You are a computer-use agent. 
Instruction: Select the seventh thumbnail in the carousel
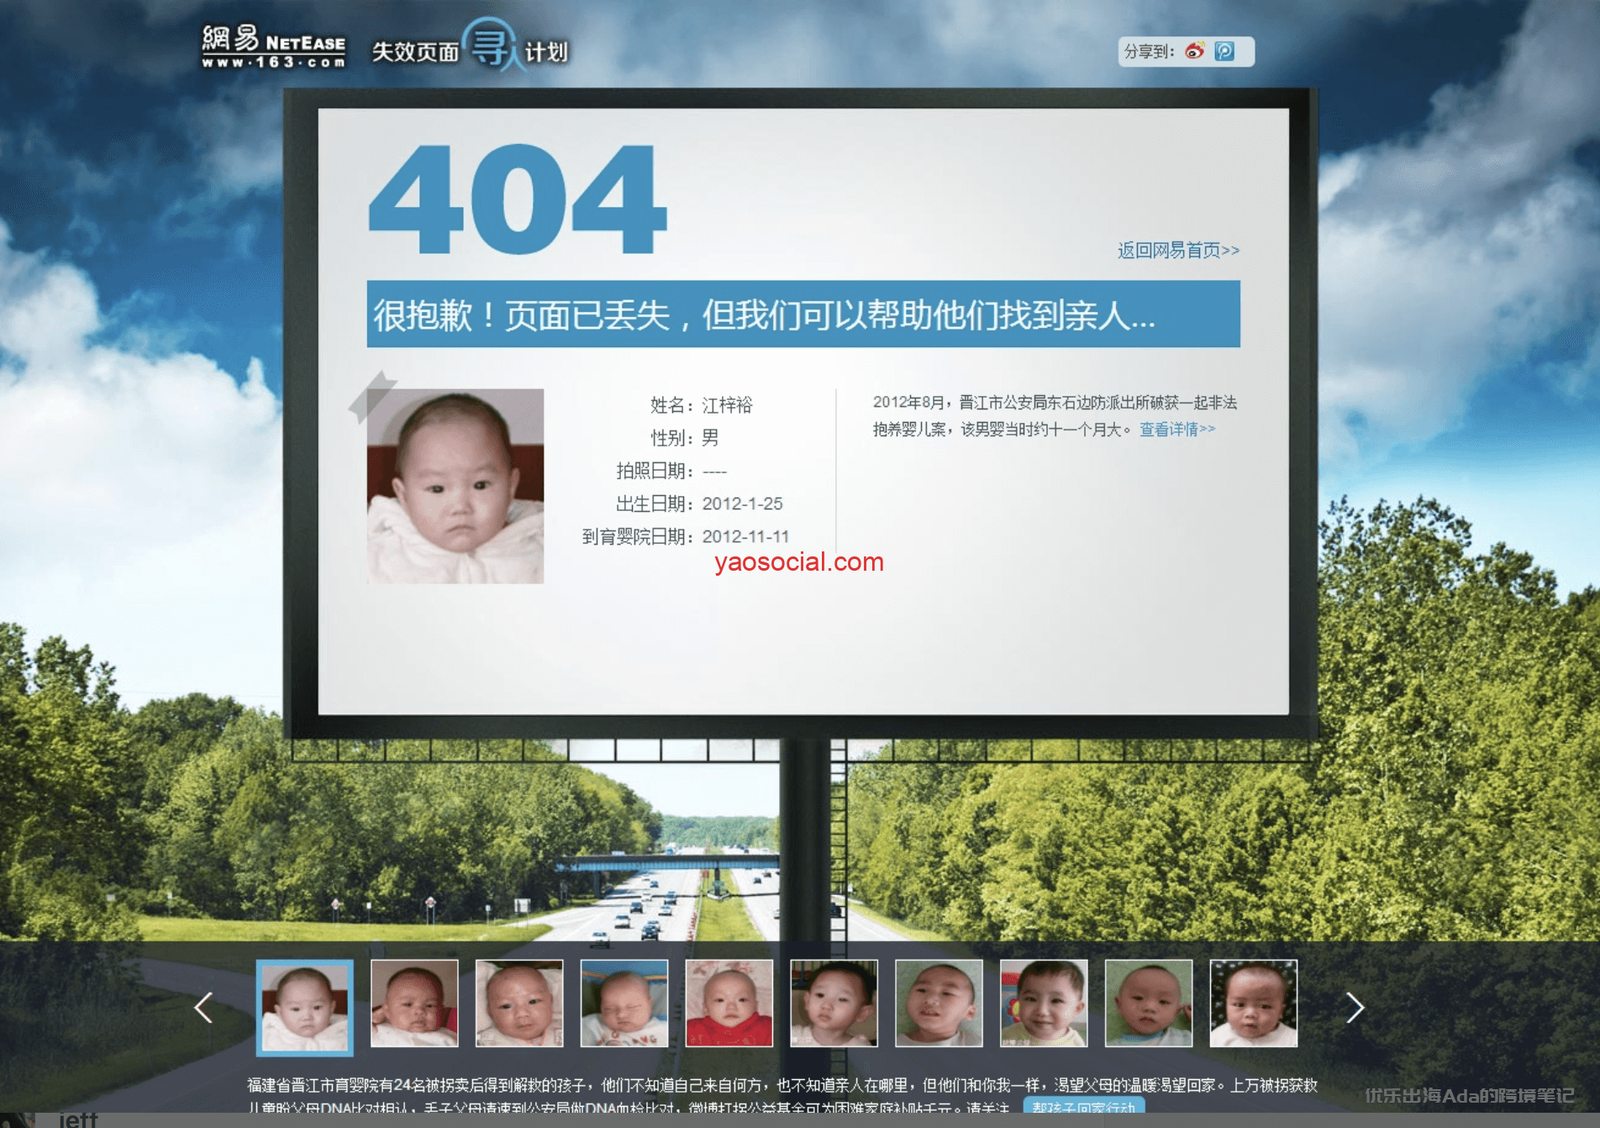939,1003
